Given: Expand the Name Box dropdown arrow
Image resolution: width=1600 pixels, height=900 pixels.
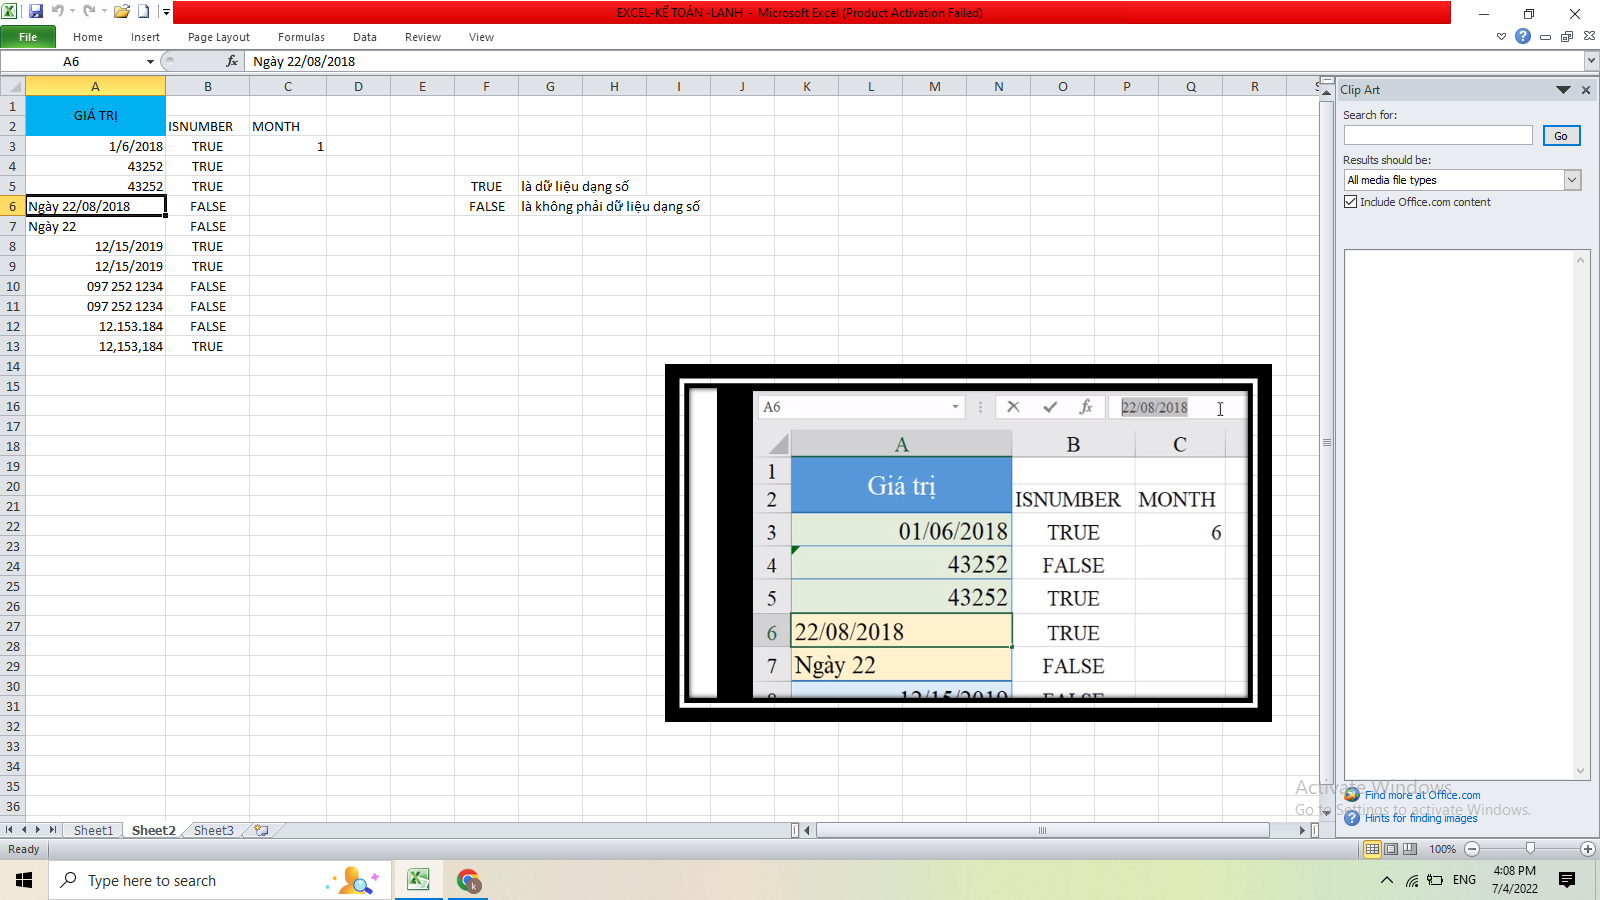Looking at the screenshot, I should 150,62.
